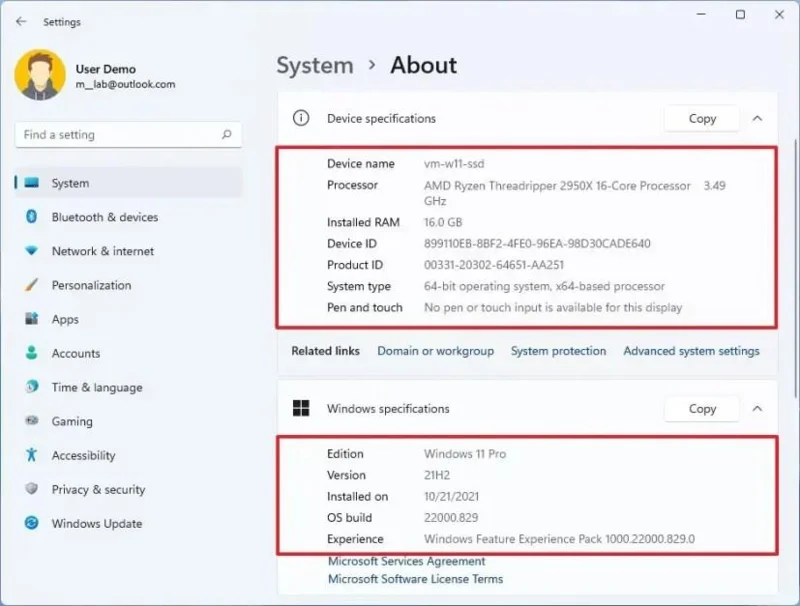Open Microsoft Software License Terms link
Viewport: 800px width, 606px height.
coord(415,579)
